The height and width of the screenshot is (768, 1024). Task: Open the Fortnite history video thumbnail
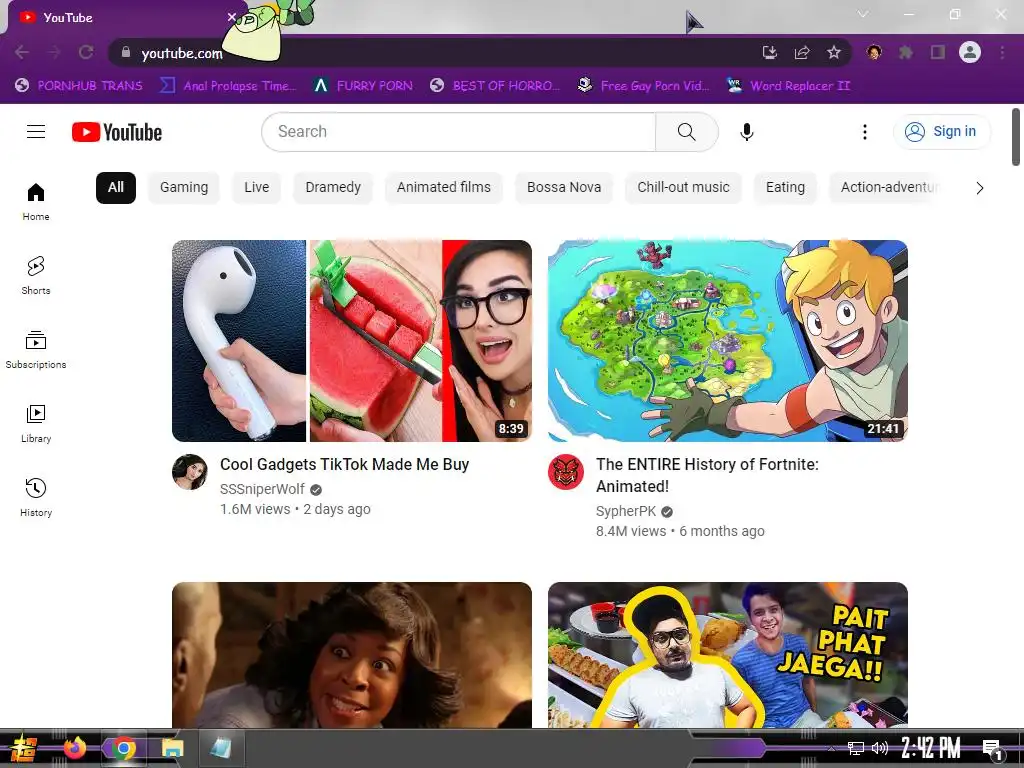(728, 341)
